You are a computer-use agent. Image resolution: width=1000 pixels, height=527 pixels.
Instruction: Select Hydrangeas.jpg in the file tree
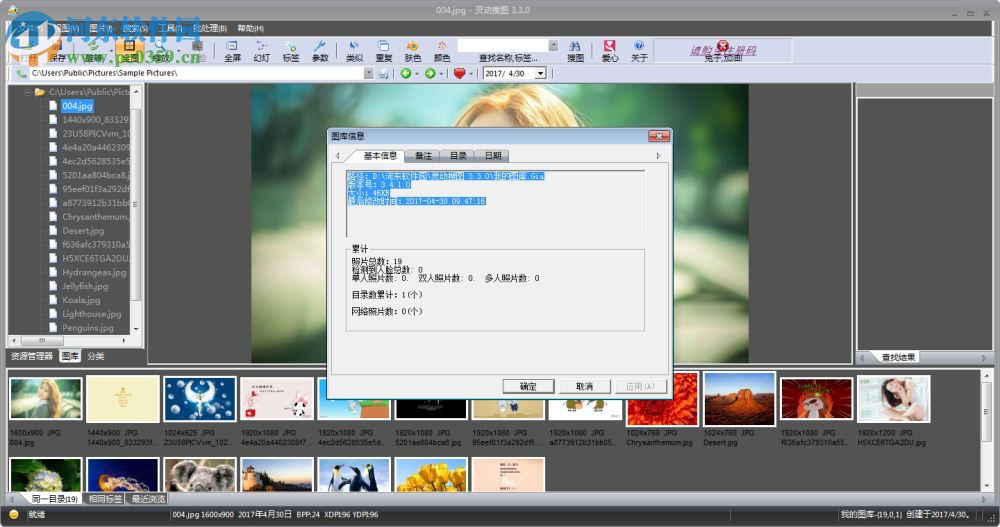pyautogui.click(x=94, y=272)
